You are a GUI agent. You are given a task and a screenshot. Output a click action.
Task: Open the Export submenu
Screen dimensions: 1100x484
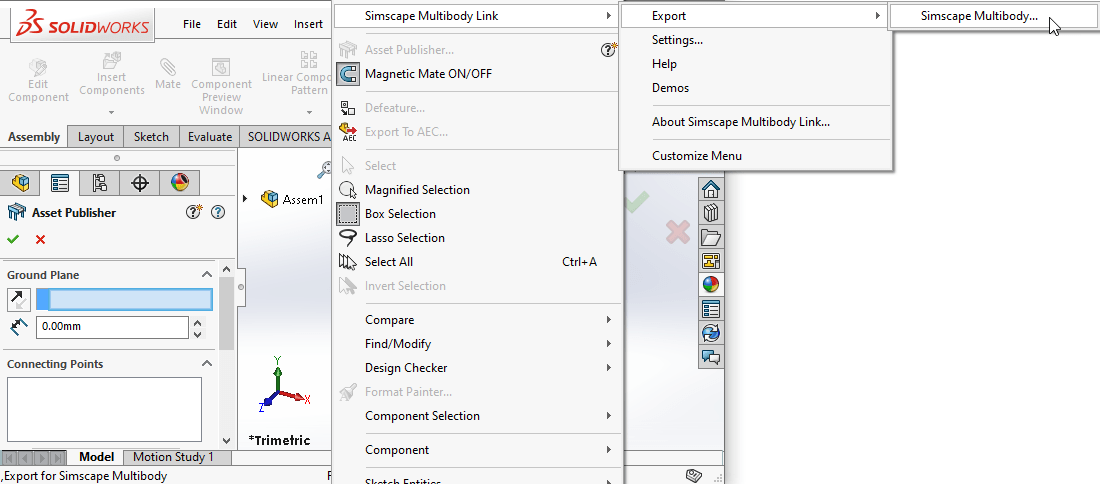[755, 15]
